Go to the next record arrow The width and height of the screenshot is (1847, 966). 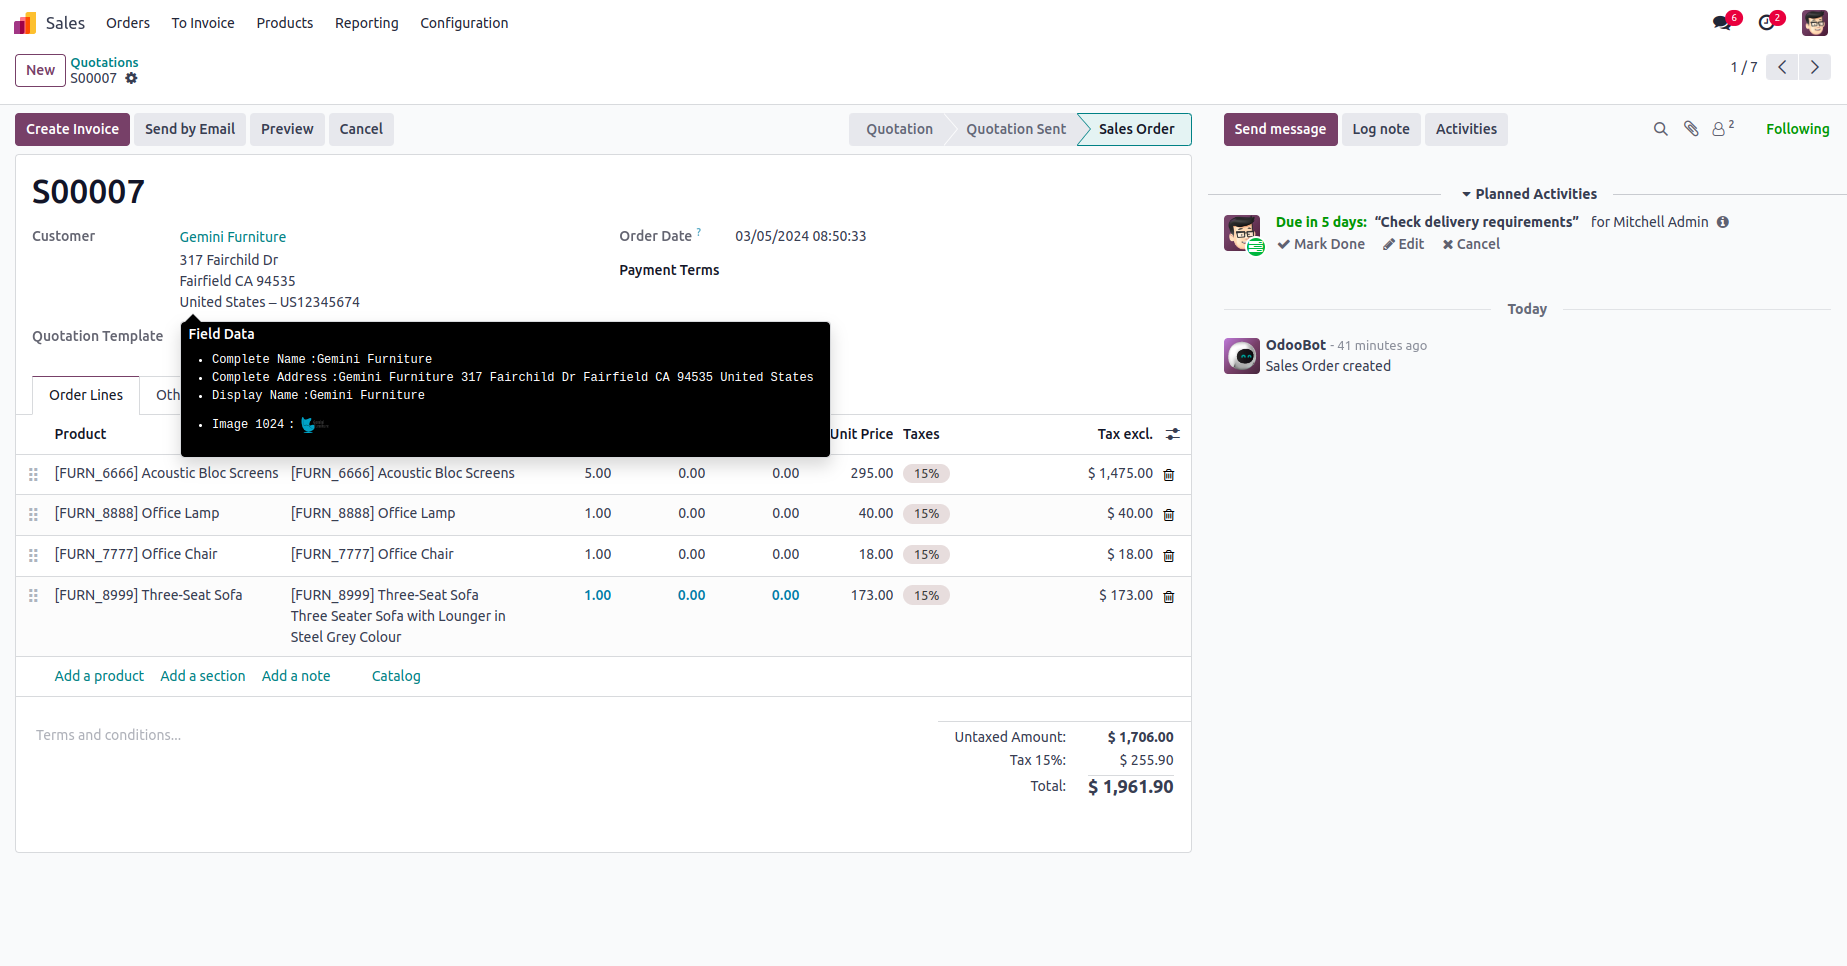click(1815, 67)
